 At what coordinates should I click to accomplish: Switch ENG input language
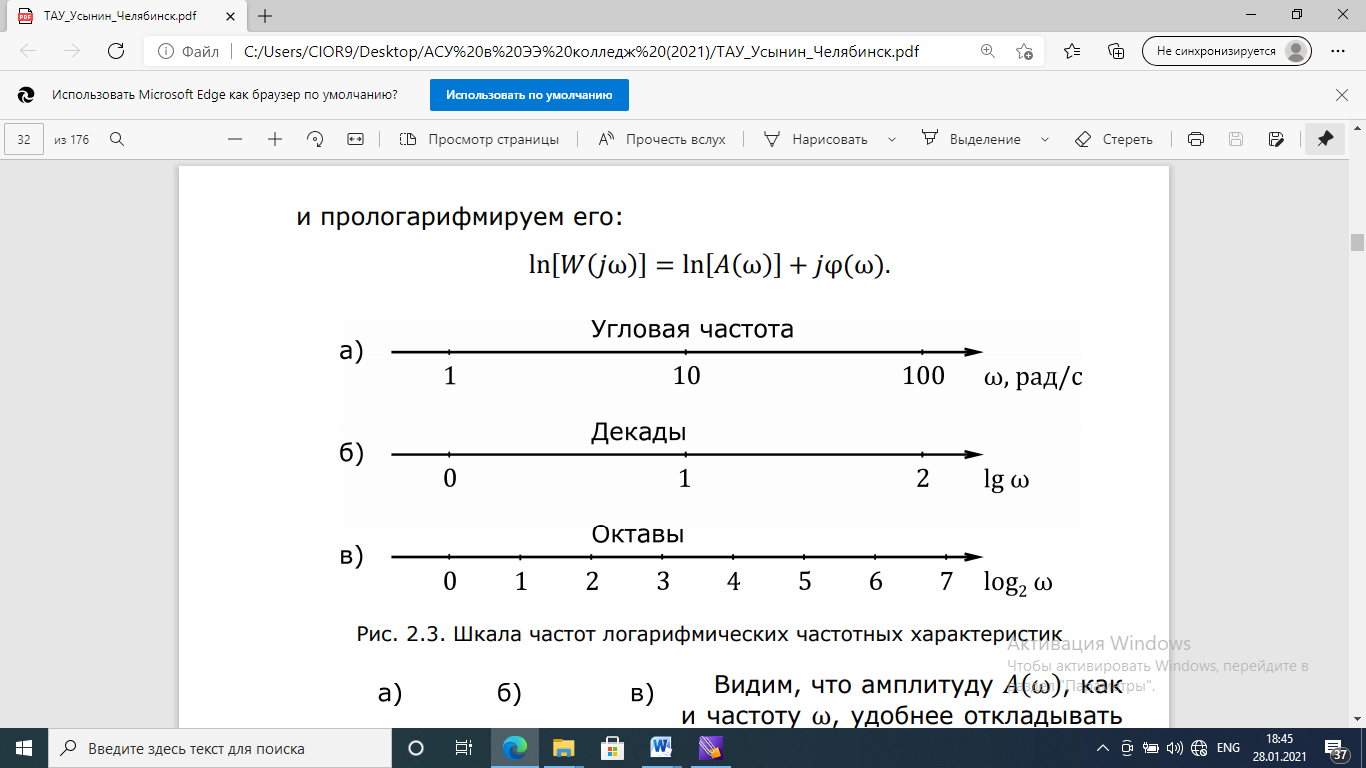(x=1229, y=748)
